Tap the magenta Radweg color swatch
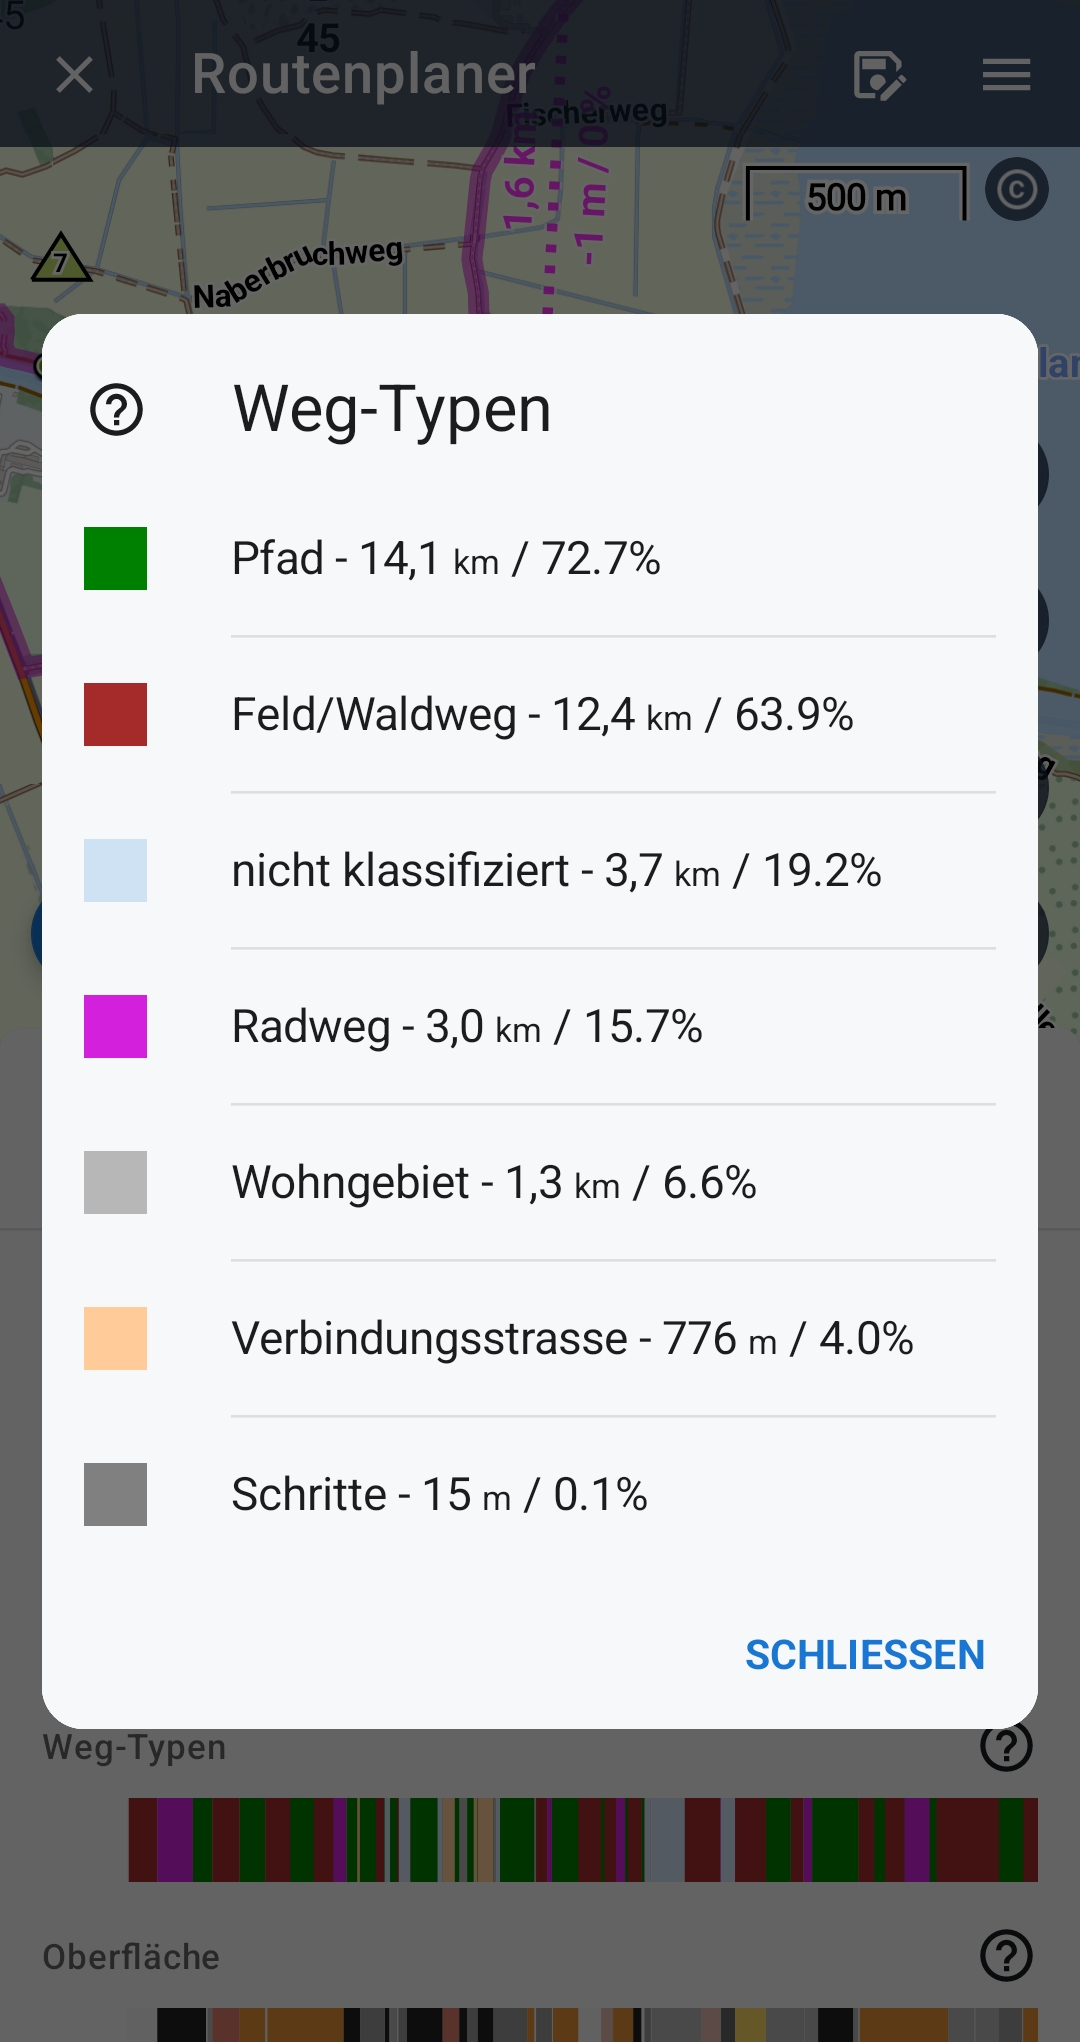This screenshot has width=1080, height=2042. click(x=115, y=1027)
